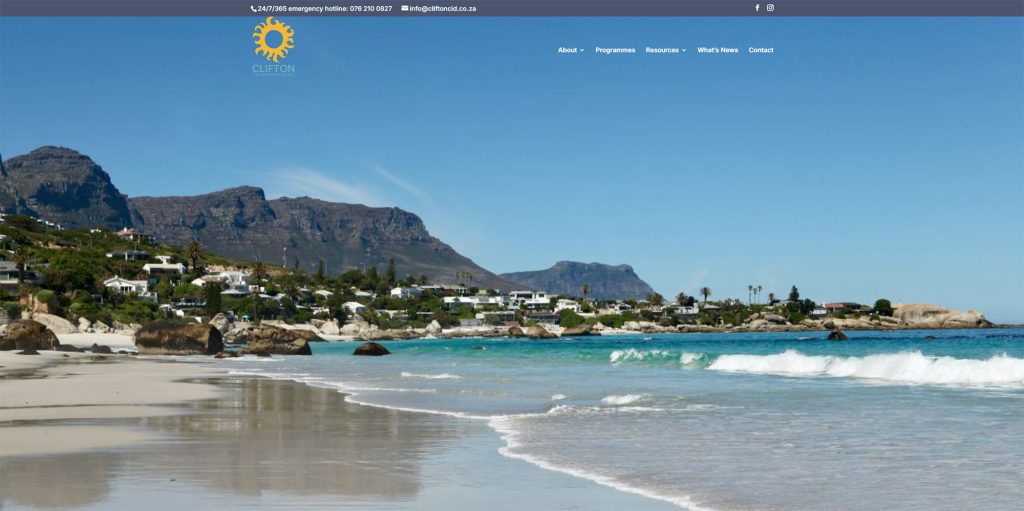
Task: Expand the Resources dropdown chevron
Action: tap(684, 50)
